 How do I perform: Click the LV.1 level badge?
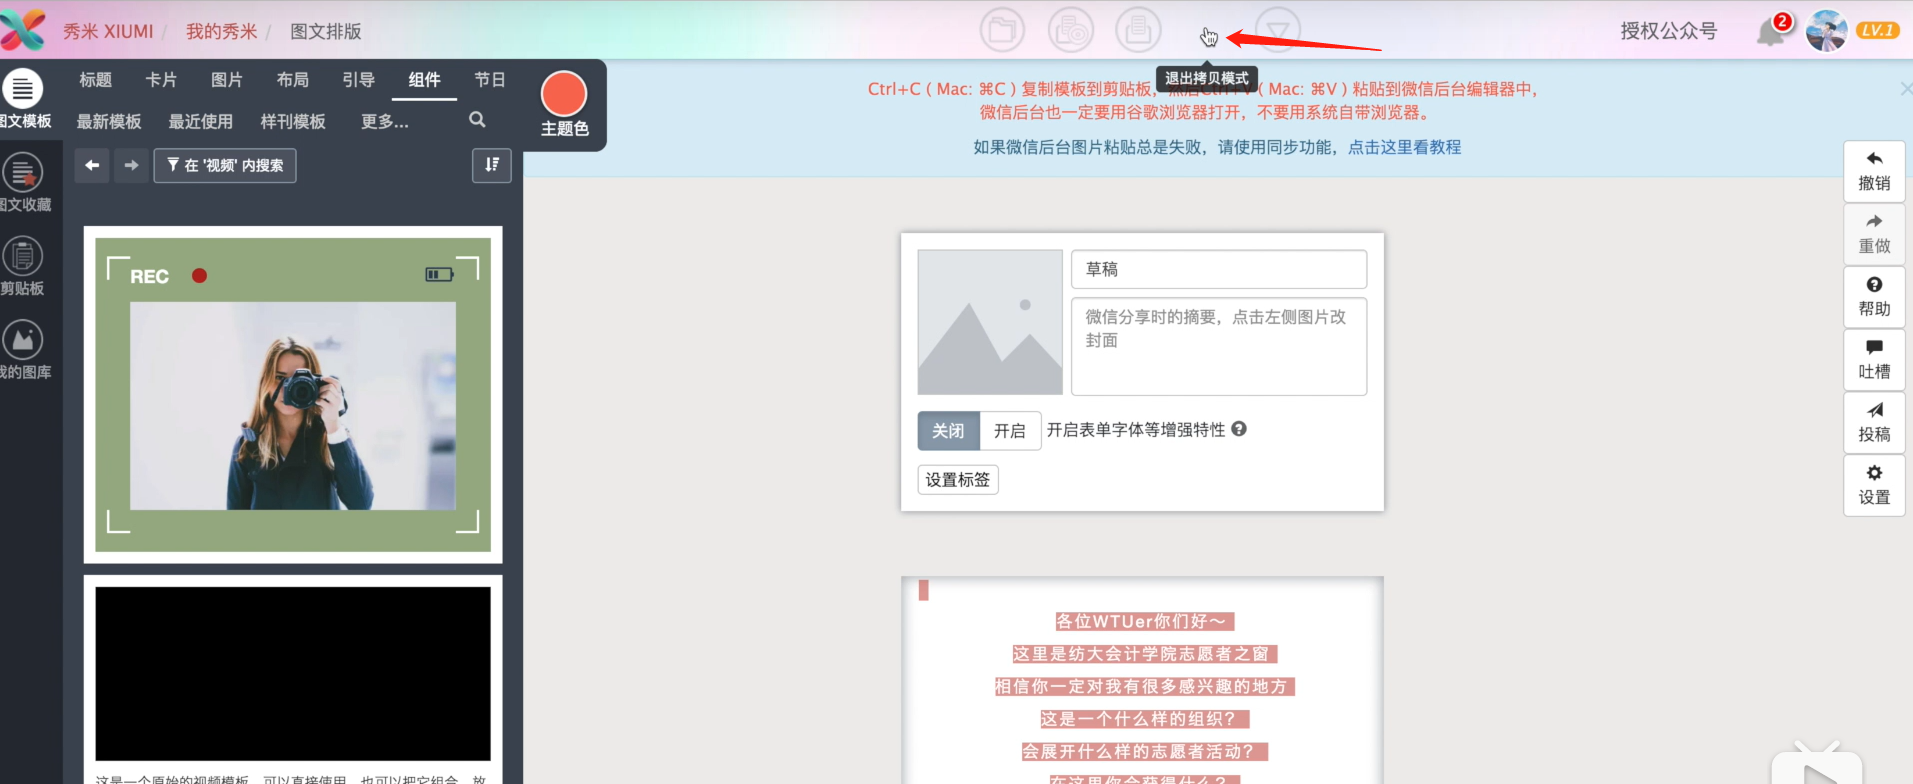click(1877, 30)
